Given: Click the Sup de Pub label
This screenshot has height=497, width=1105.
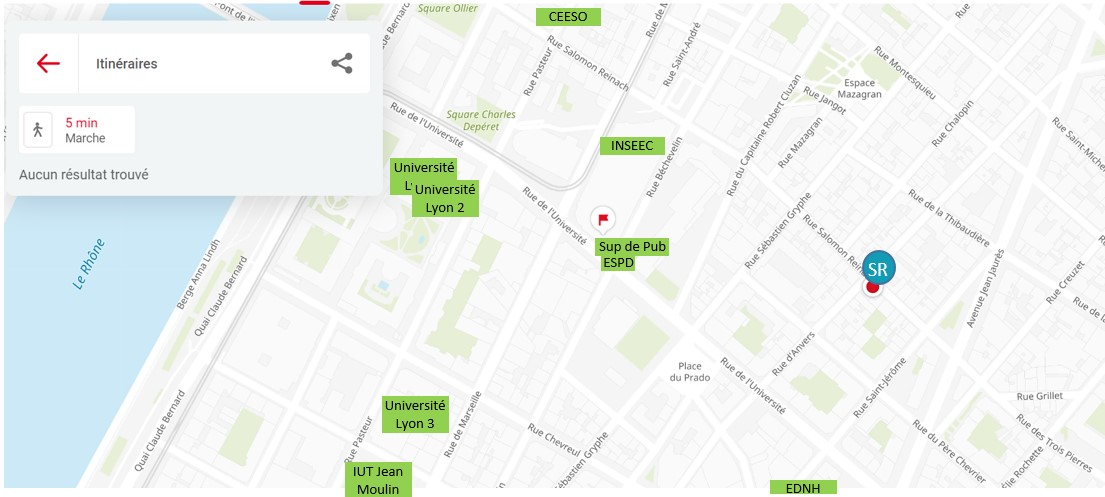Looking at the screenshot, I should coord(631,247).
